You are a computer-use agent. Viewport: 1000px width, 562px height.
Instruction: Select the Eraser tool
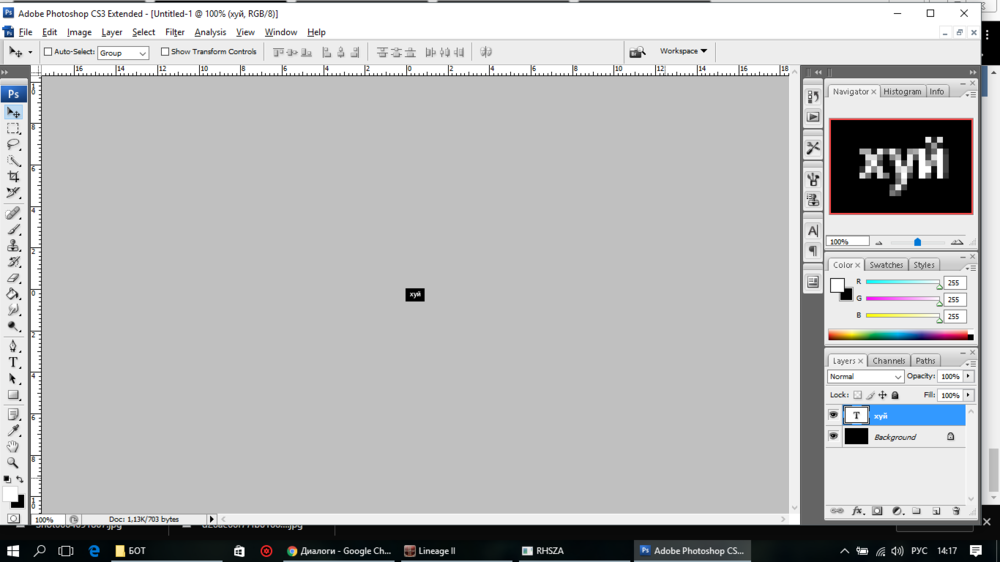point(13,278)
